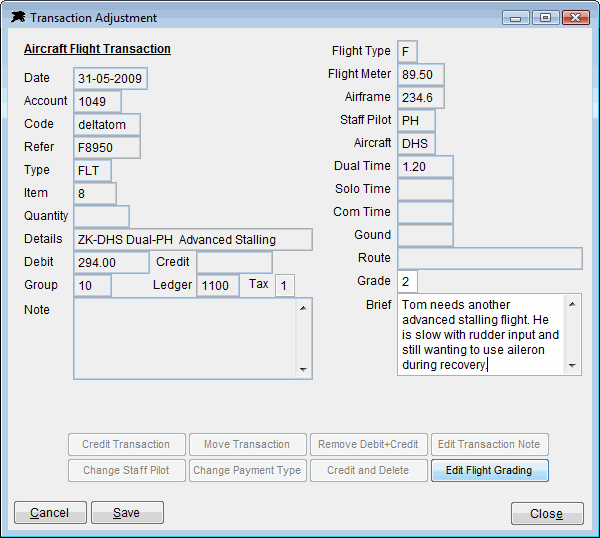The height and width of the screenshot is (538, 600).
Task: Select the Dual Time field
Action: [425, 166]
